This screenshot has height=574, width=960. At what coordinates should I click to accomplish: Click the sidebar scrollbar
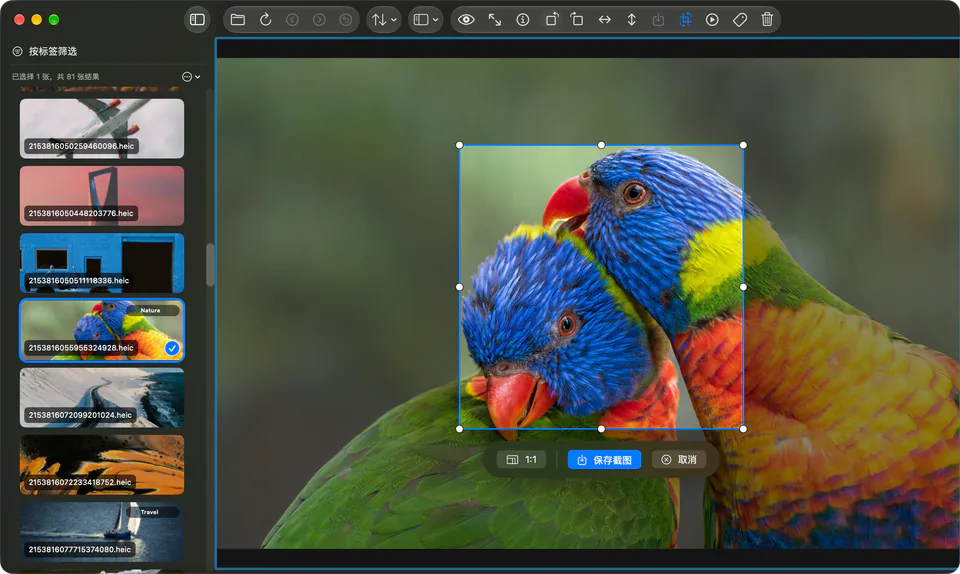(x=210, y=264)
